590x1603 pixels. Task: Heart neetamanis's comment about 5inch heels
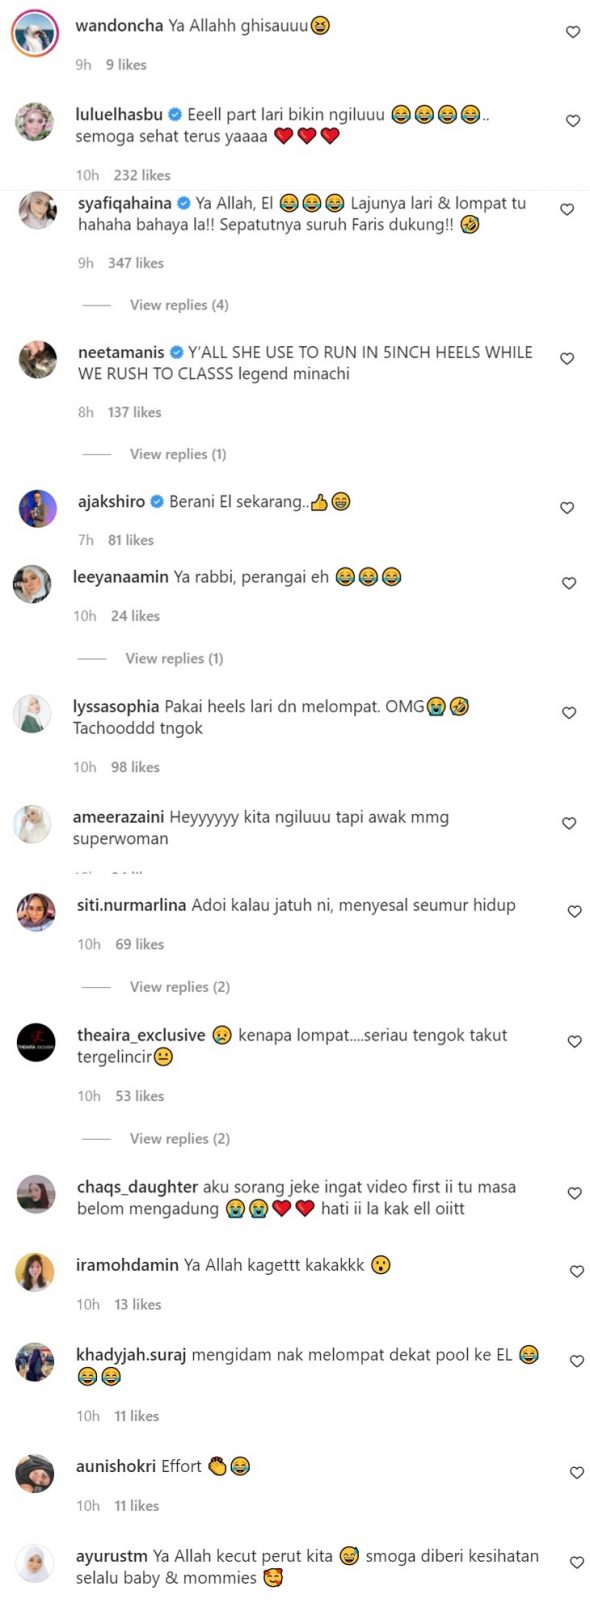point(567,359)
